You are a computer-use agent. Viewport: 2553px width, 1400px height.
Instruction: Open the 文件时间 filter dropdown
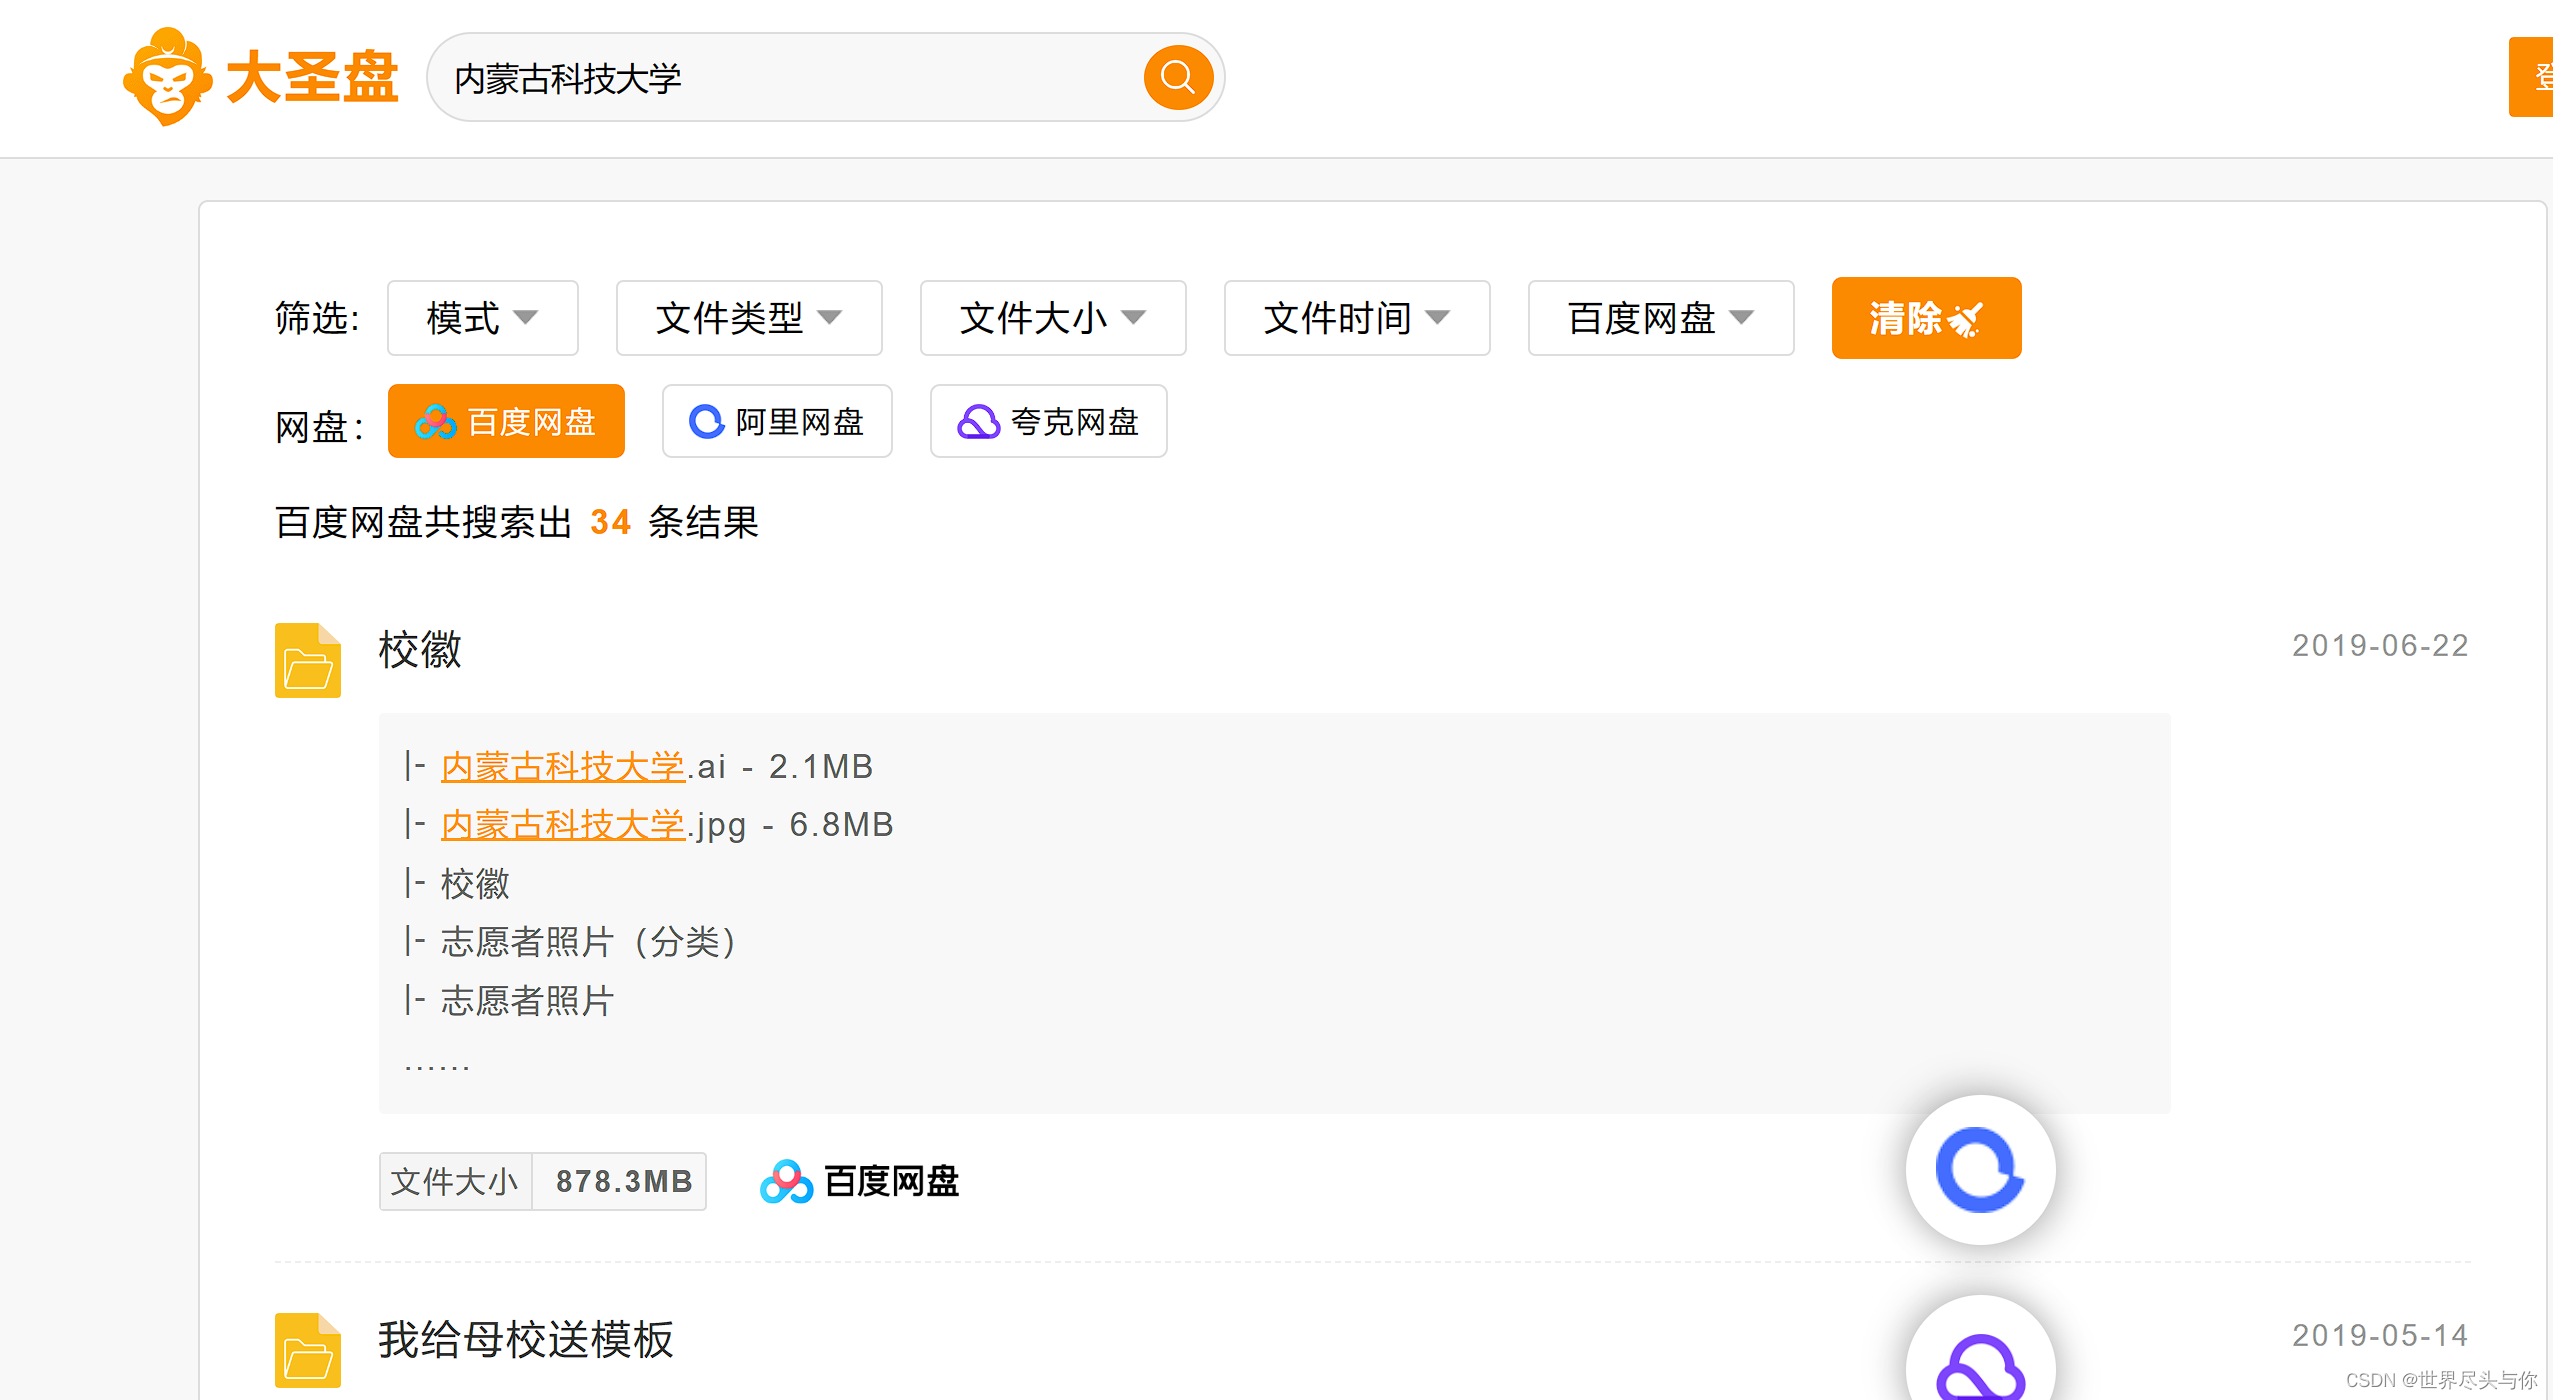pyautogui.click(x=1357, y=318)
